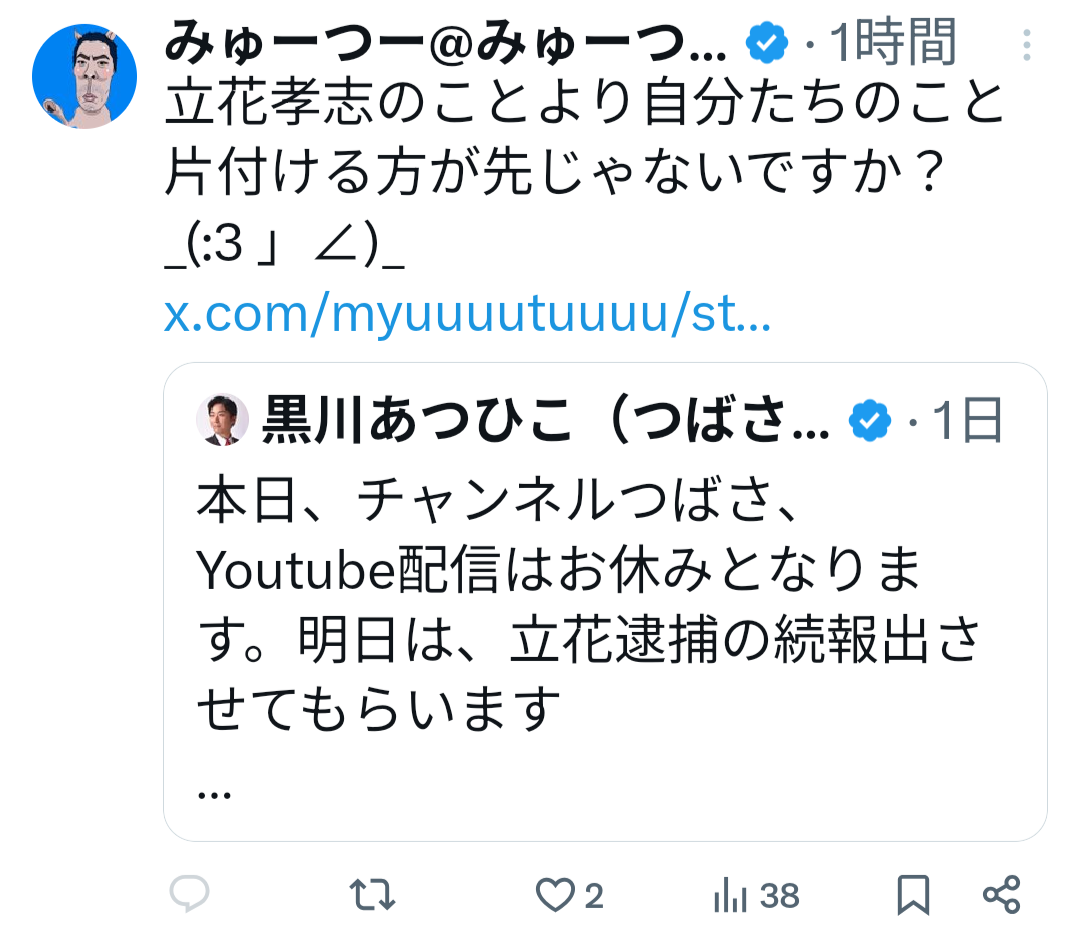Bookmark this tweet

(x=913, y=895)
